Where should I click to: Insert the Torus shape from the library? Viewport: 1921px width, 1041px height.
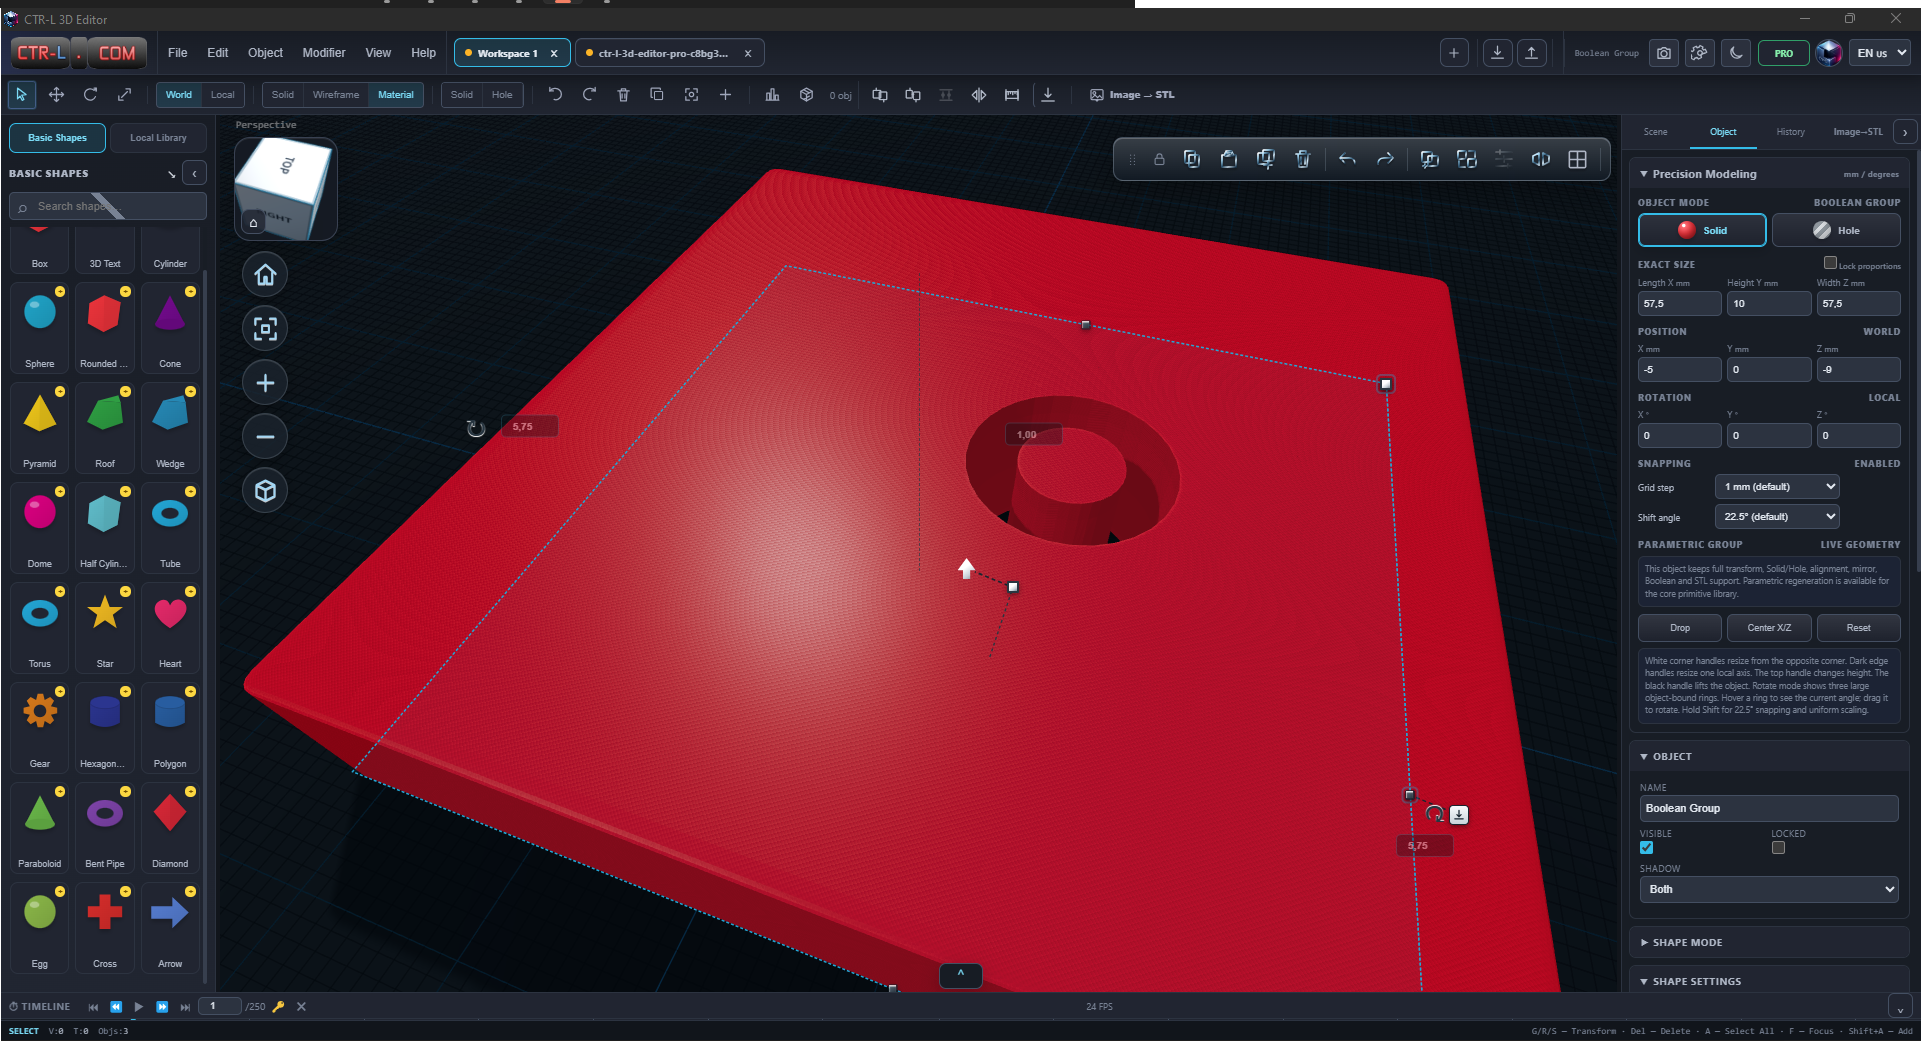pos(40,627)
